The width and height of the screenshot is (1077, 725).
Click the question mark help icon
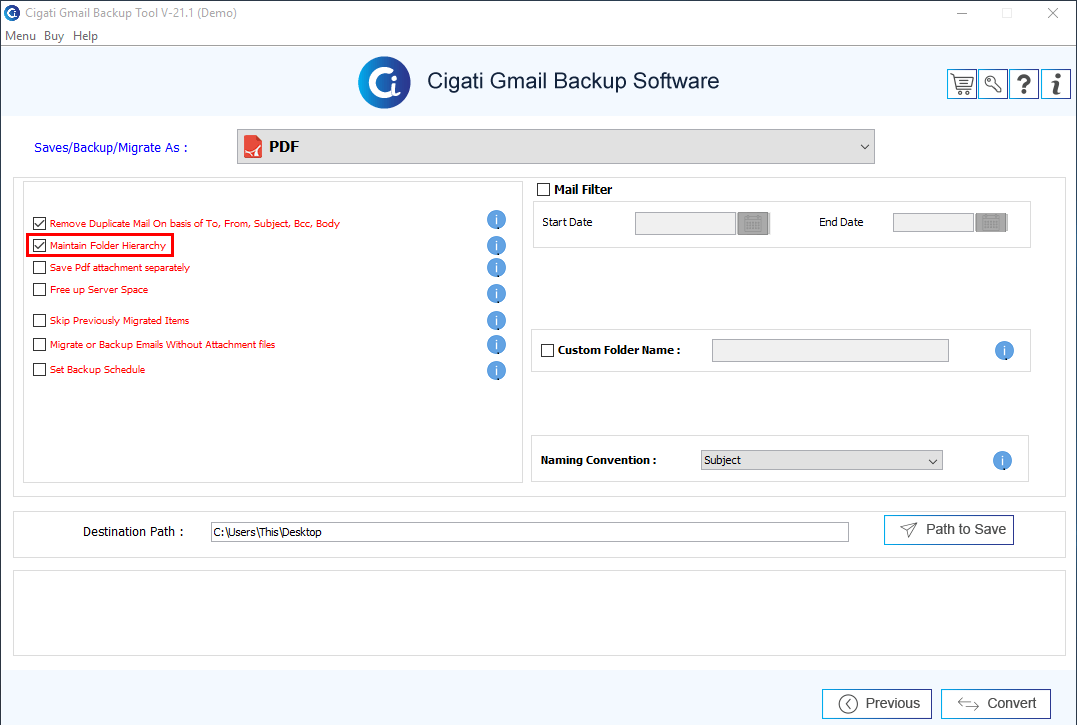point(1023,84)
